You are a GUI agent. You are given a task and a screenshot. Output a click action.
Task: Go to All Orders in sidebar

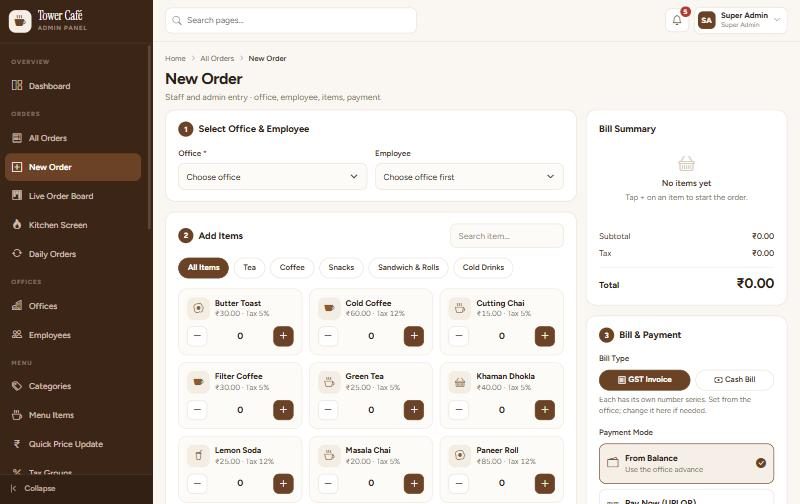73,138
